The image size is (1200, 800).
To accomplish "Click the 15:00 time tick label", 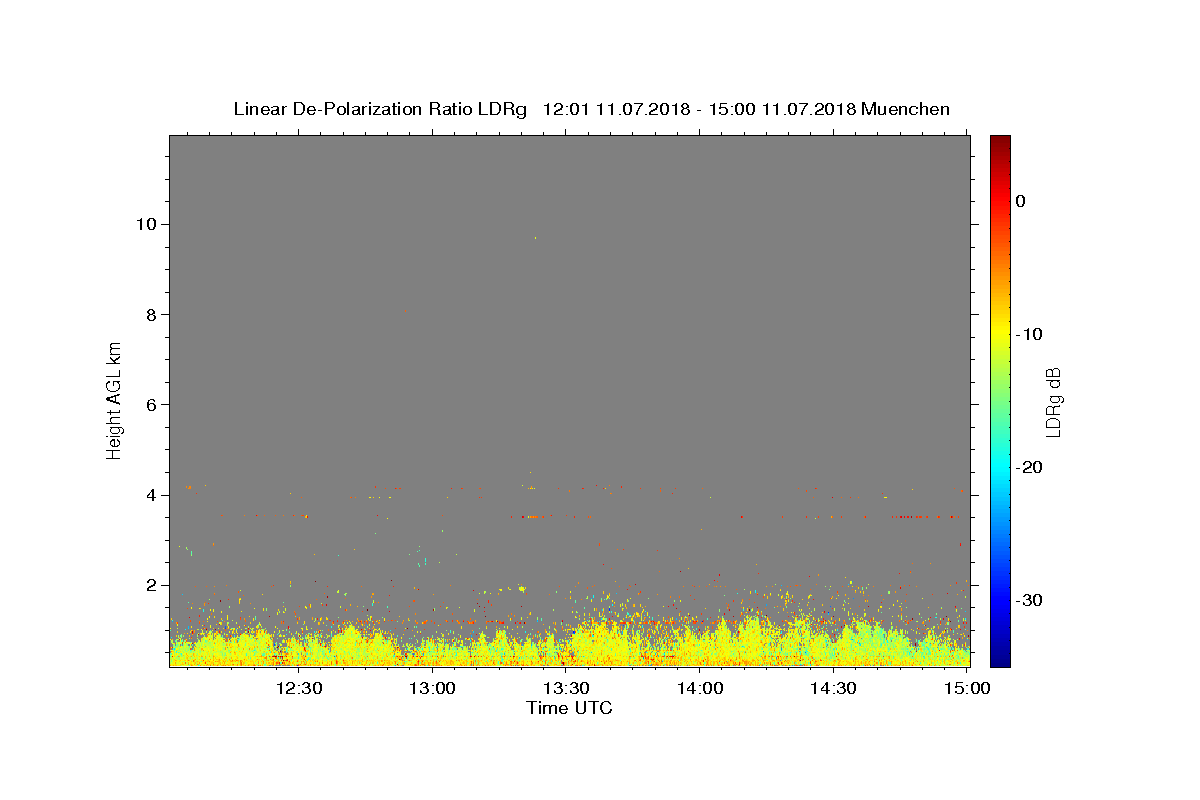I will [x=967, y=688].
